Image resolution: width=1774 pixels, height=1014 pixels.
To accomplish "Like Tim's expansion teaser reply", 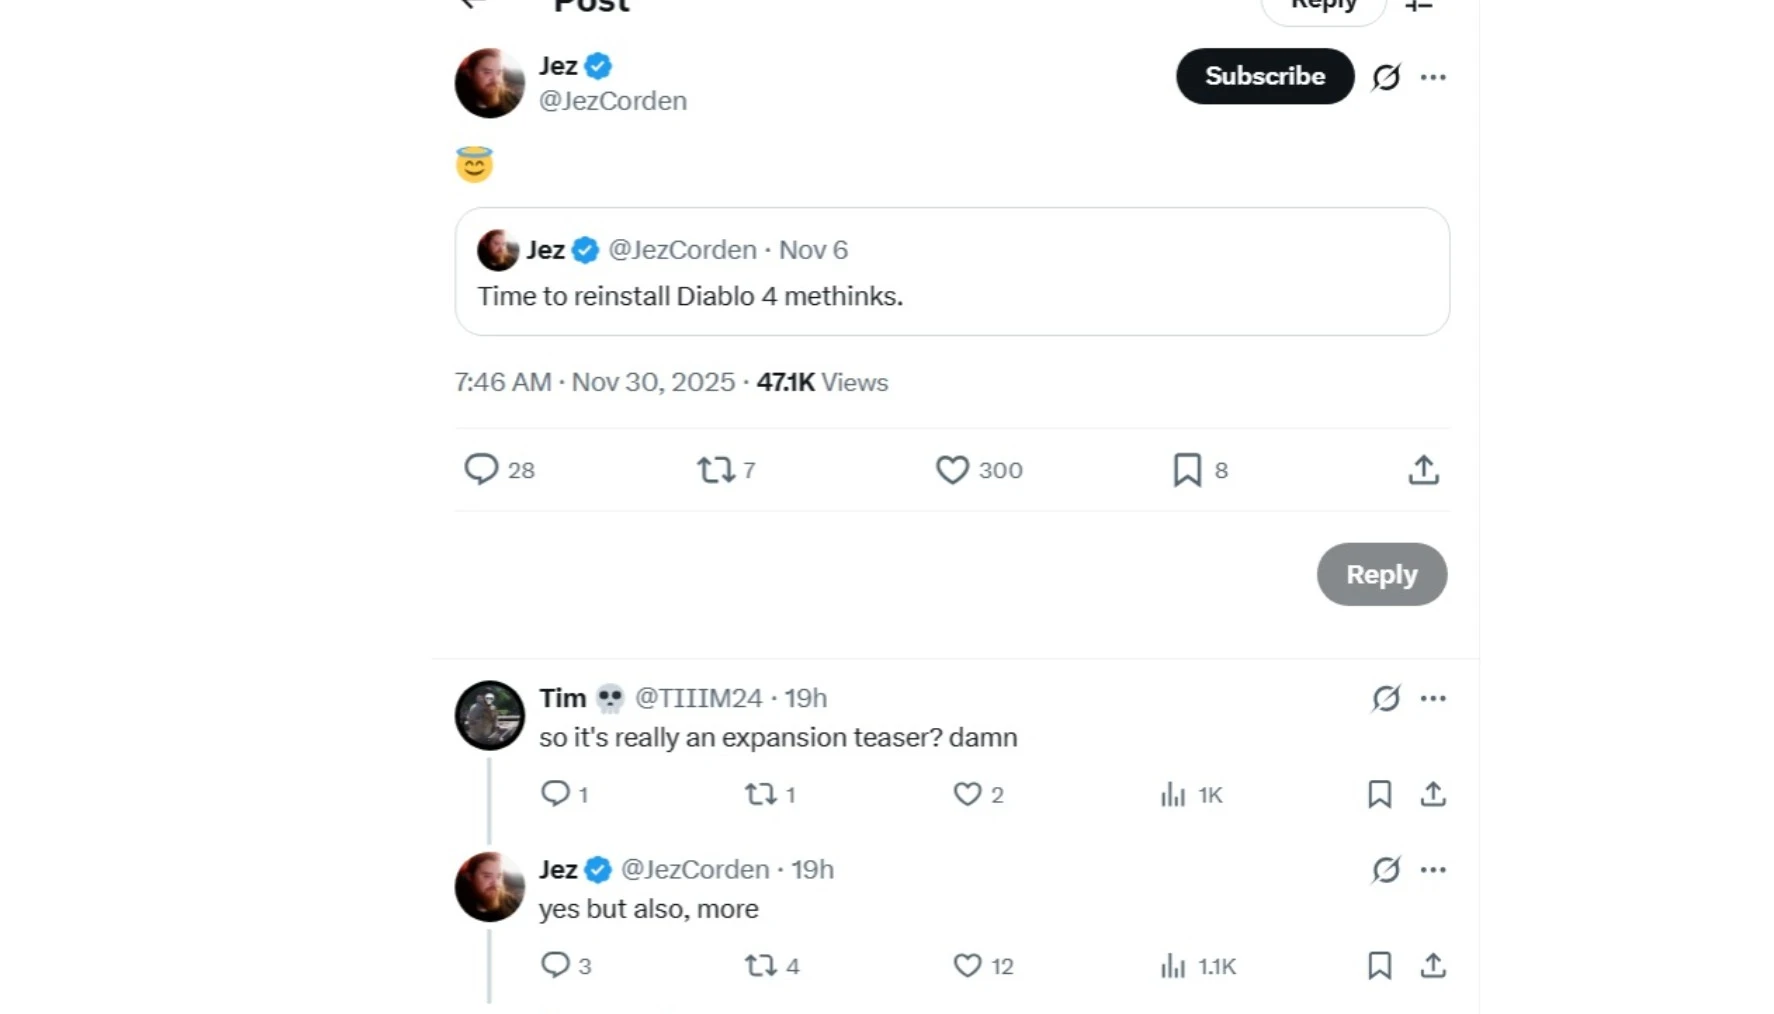I will click(x=967, y=794).
